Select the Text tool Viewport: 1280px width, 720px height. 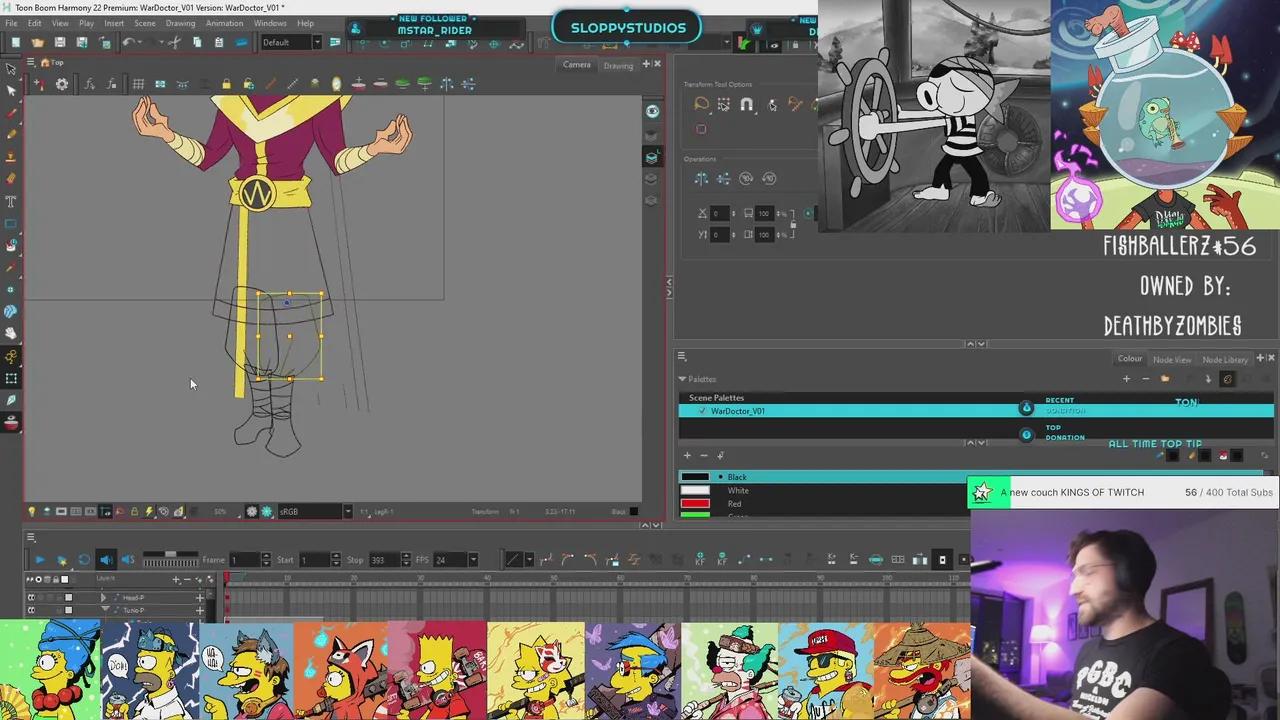click(x=11, y=200)
